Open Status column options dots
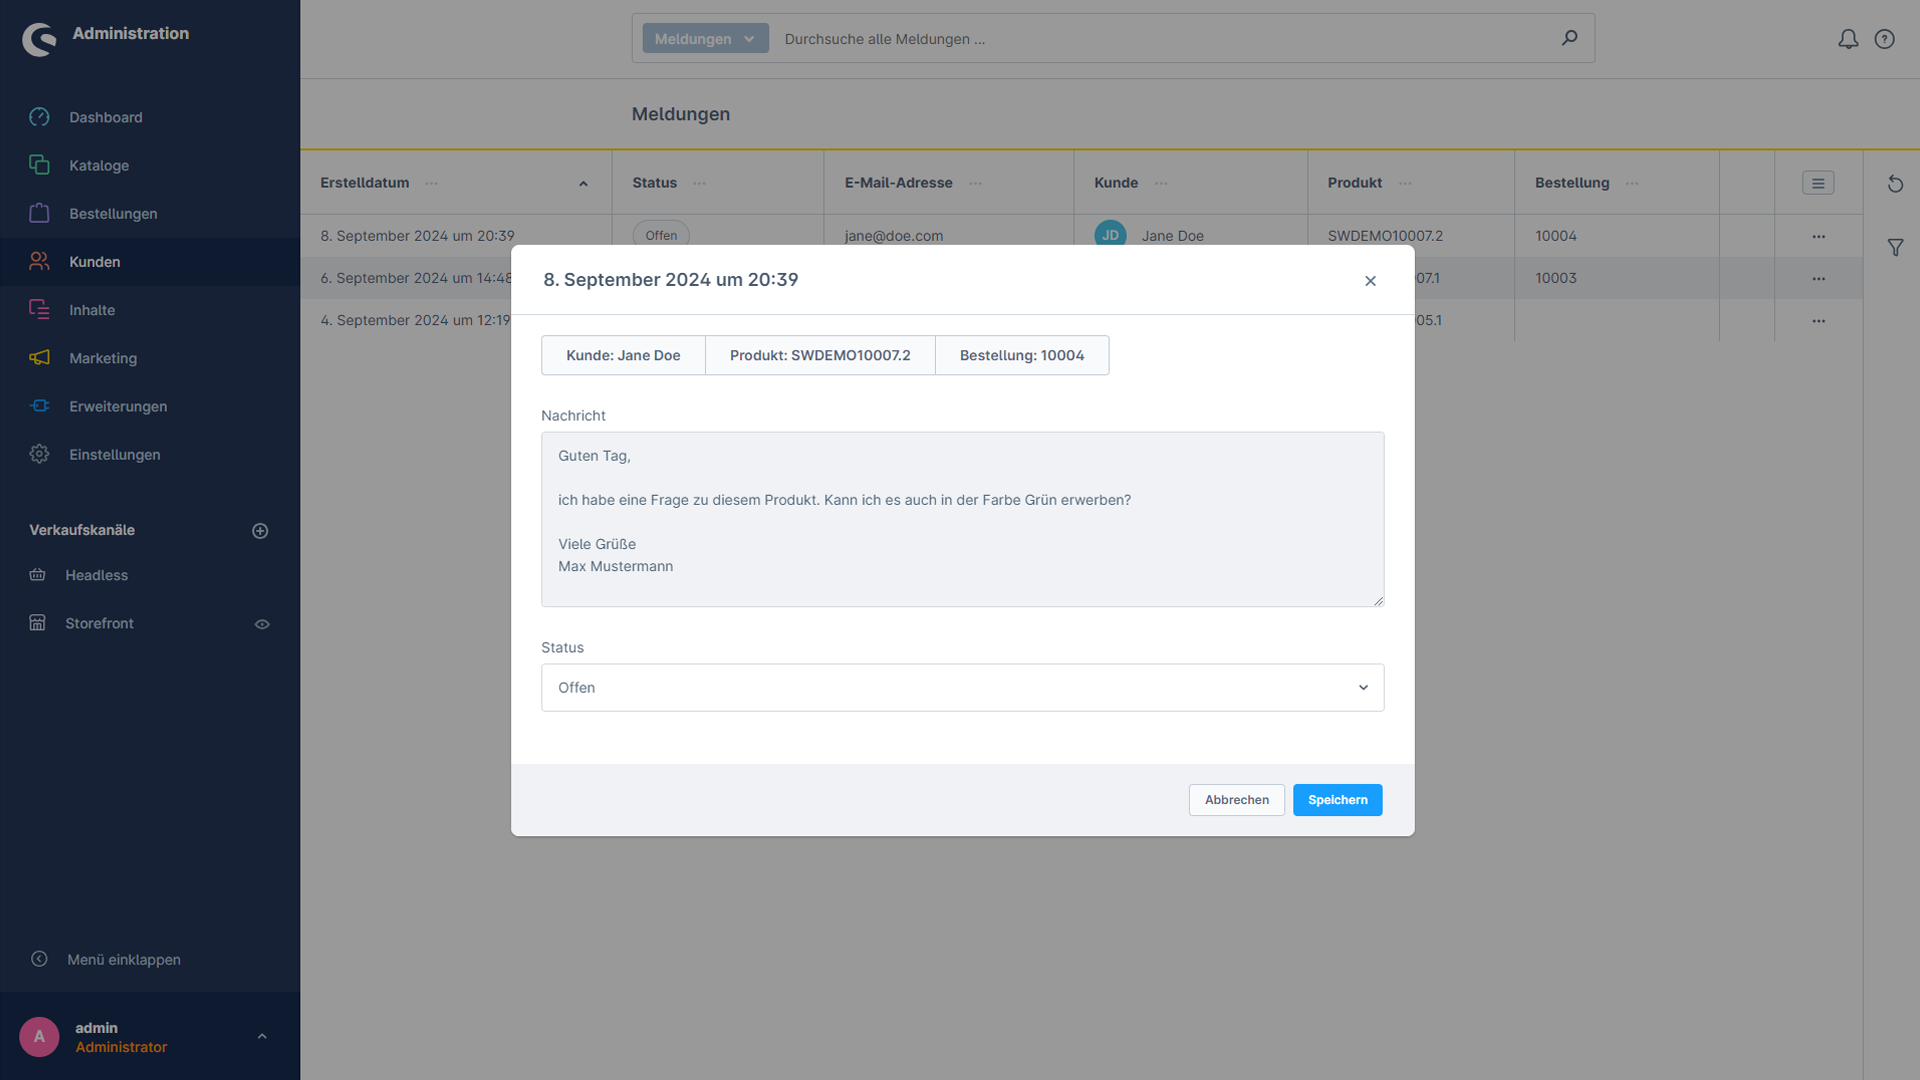Viewport: 1920px width, 1080px height. 699,183
